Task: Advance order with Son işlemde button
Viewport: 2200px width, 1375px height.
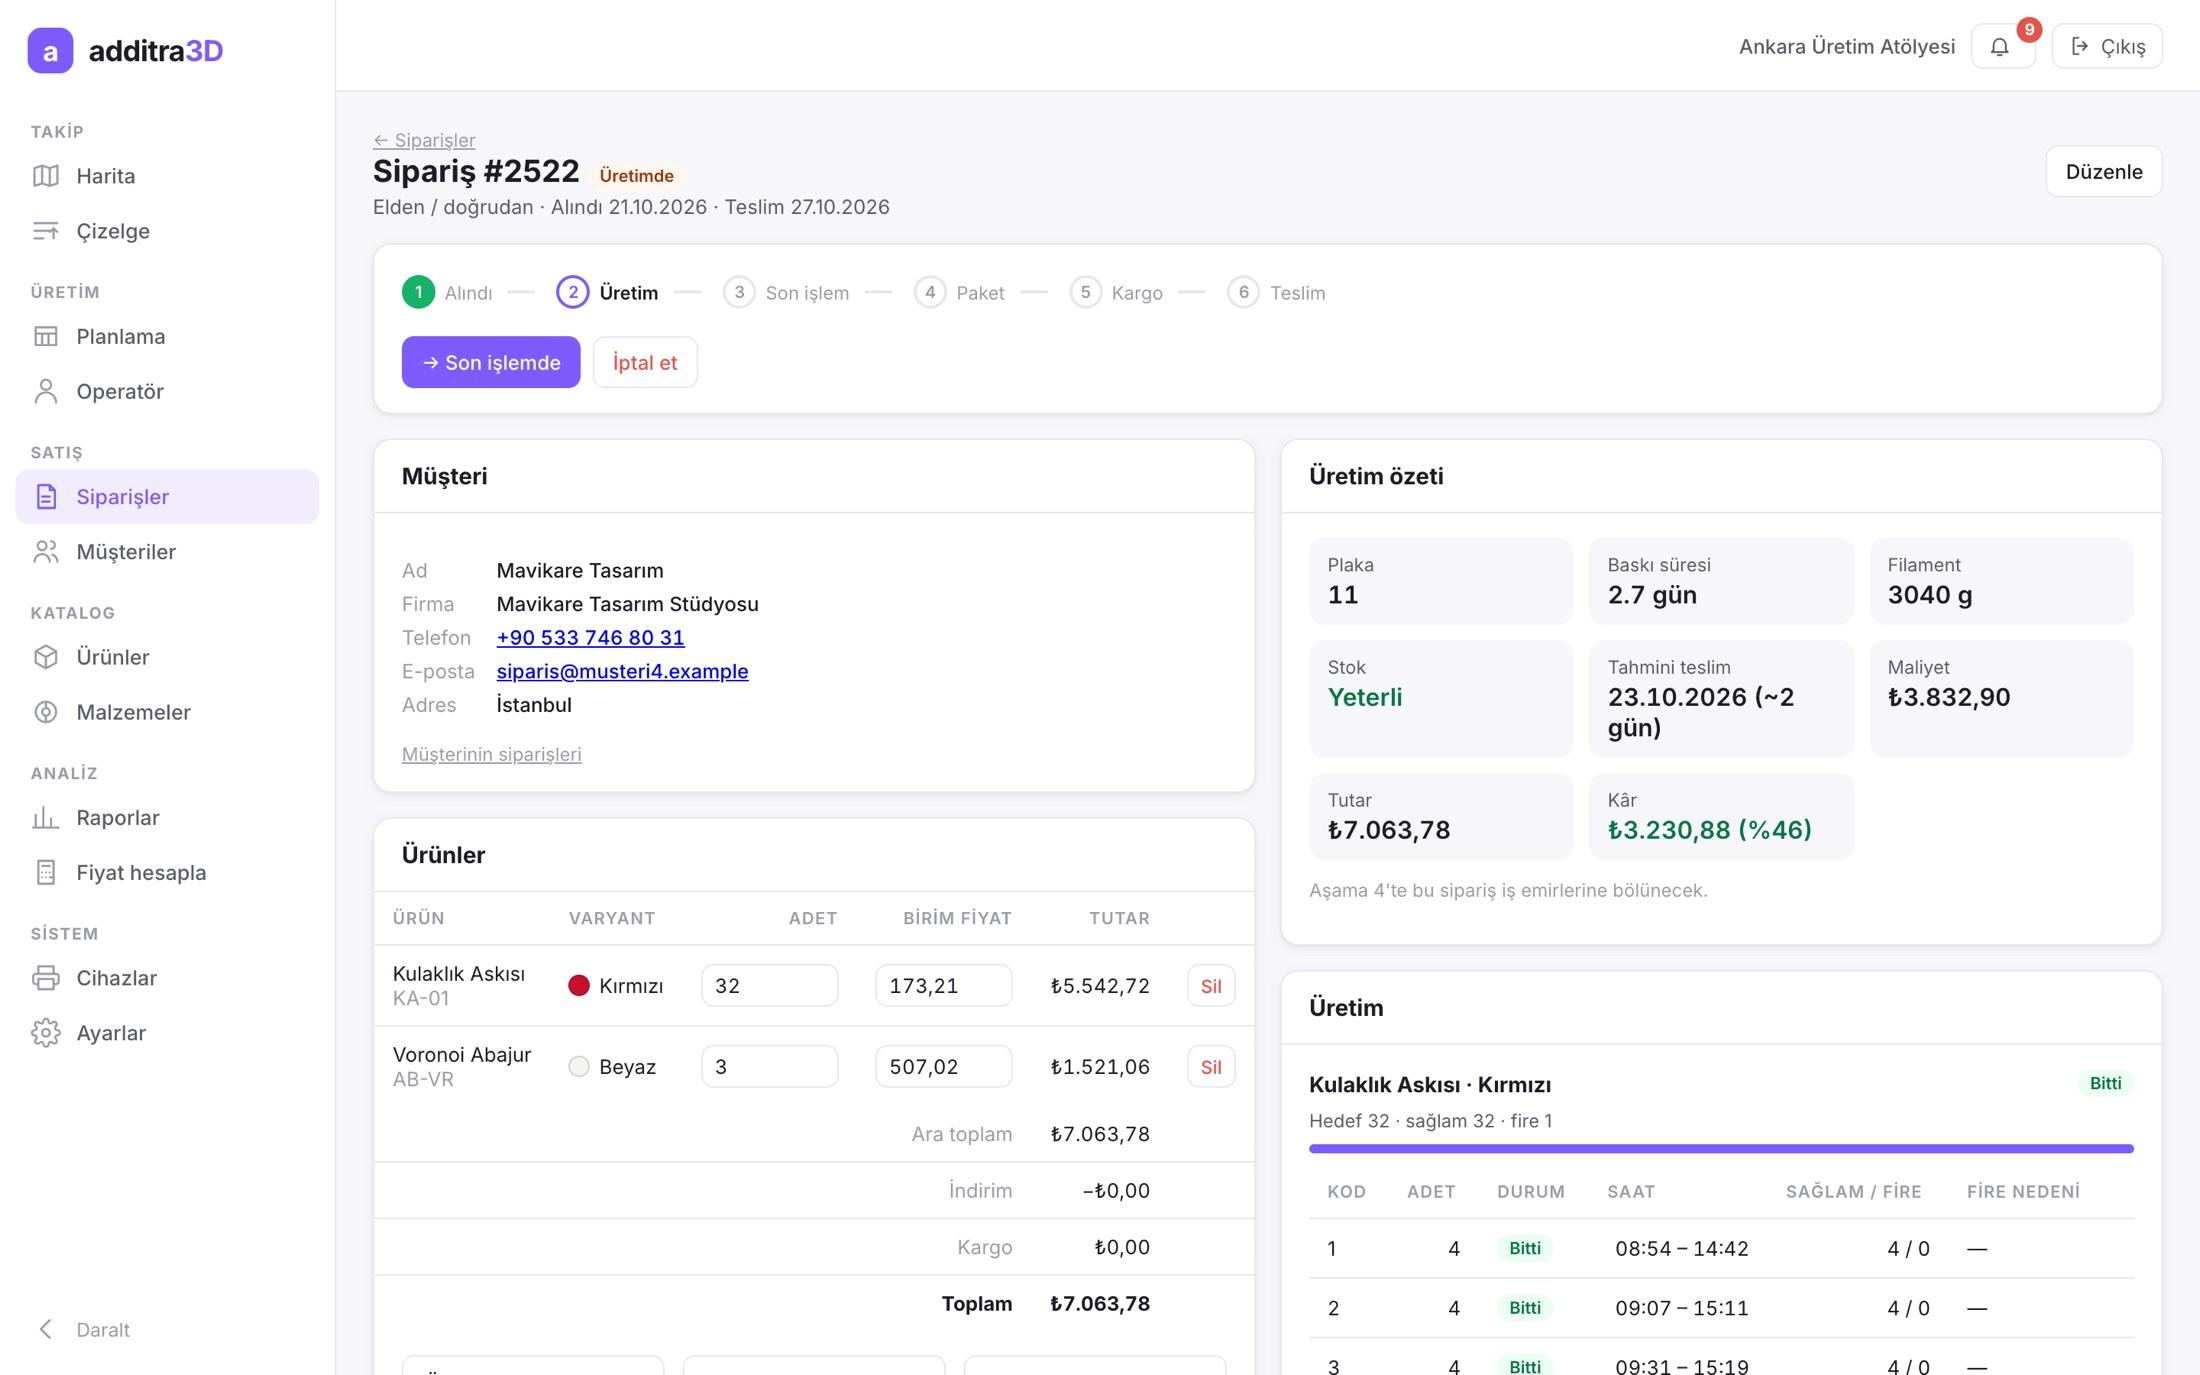Action: (491, 362)
